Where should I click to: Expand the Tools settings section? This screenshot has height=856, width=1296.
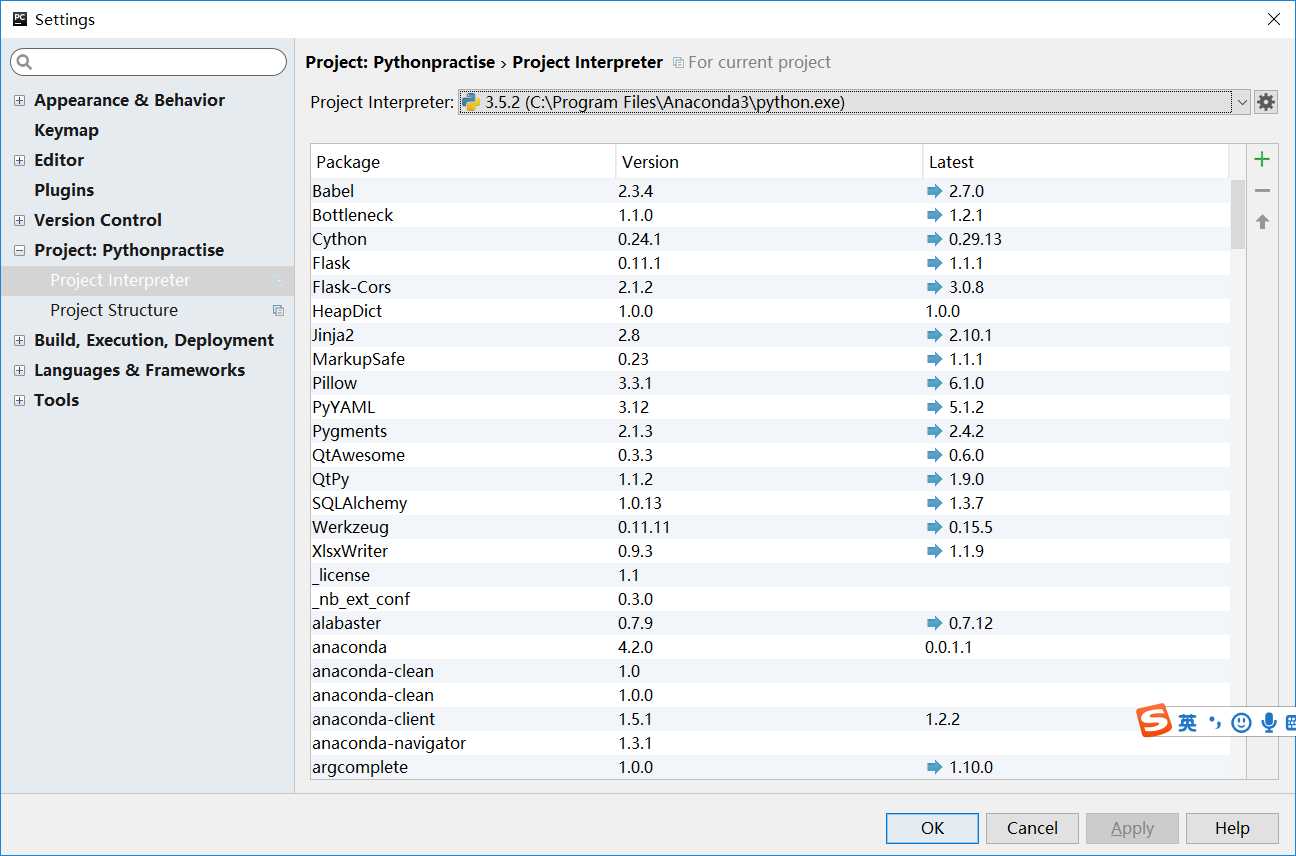[x=19, y=400]
